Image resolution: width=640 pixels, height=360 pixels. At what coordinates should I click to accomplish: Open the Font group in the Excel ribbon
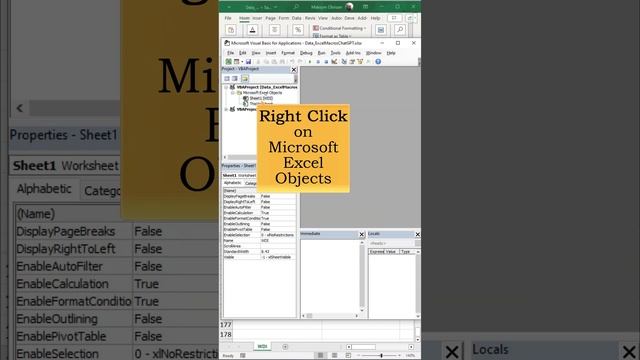pyautogui.click(x=252, y=30)
